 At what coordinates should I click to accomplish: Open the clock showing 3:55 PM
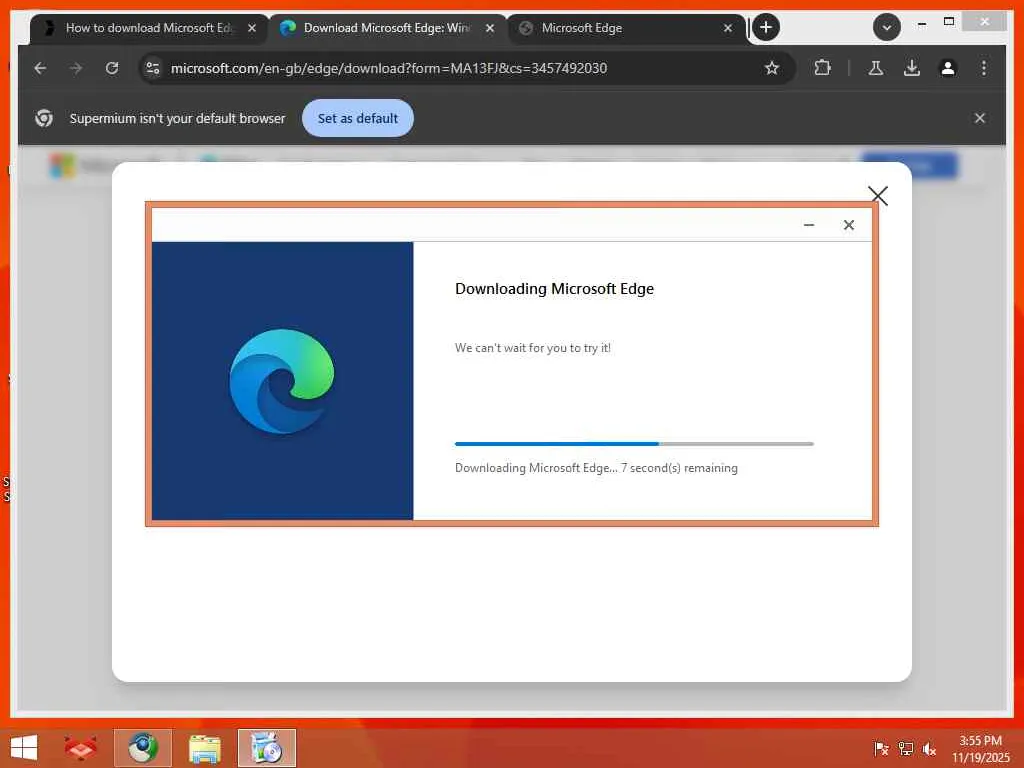980,748
